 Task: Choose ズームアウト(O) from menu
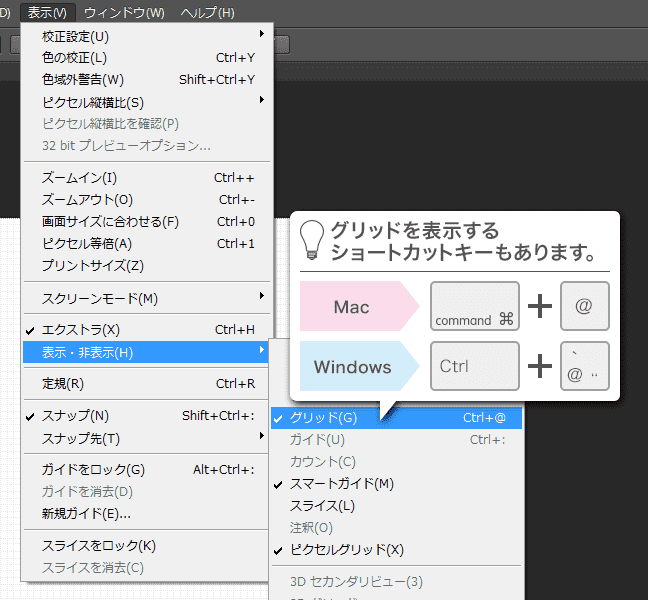[87, 200]
